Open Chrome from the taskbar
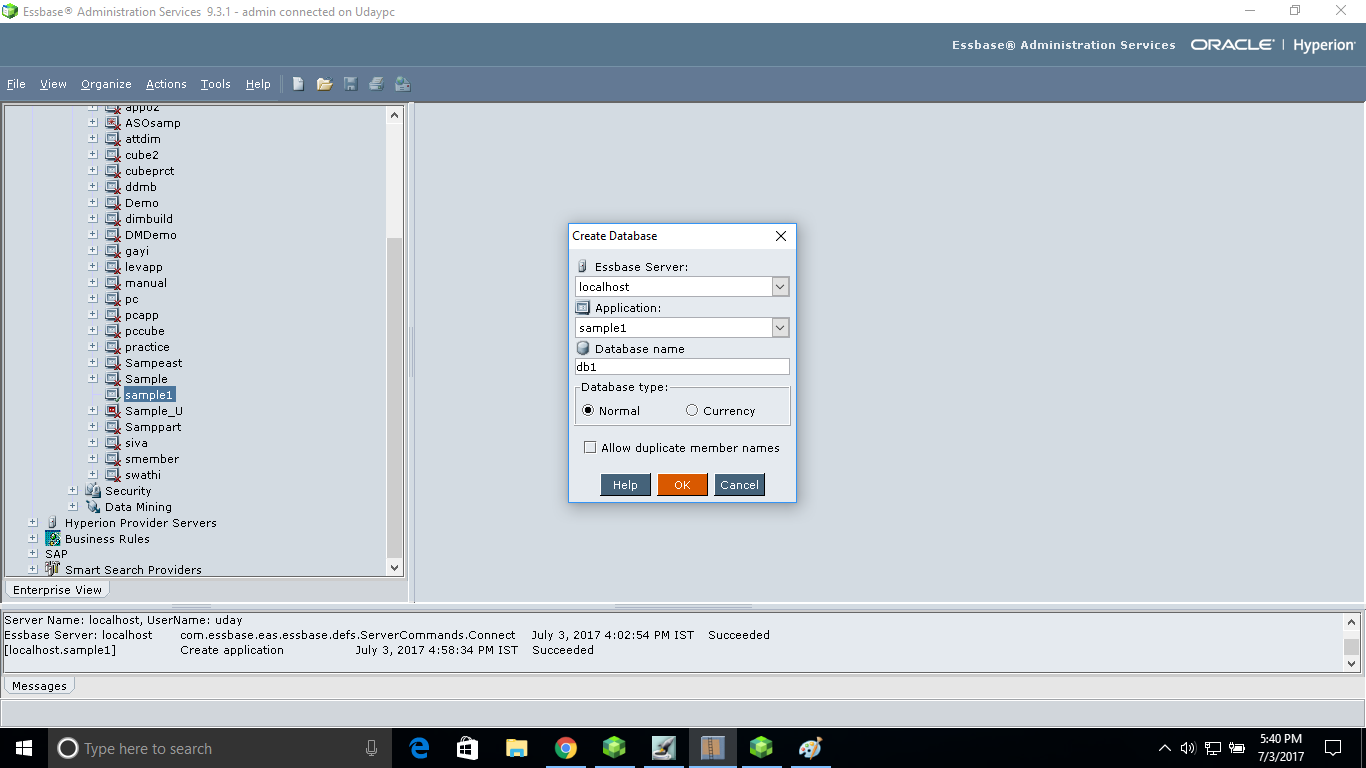Screen dimensions: 1366x768 point(565,748)
